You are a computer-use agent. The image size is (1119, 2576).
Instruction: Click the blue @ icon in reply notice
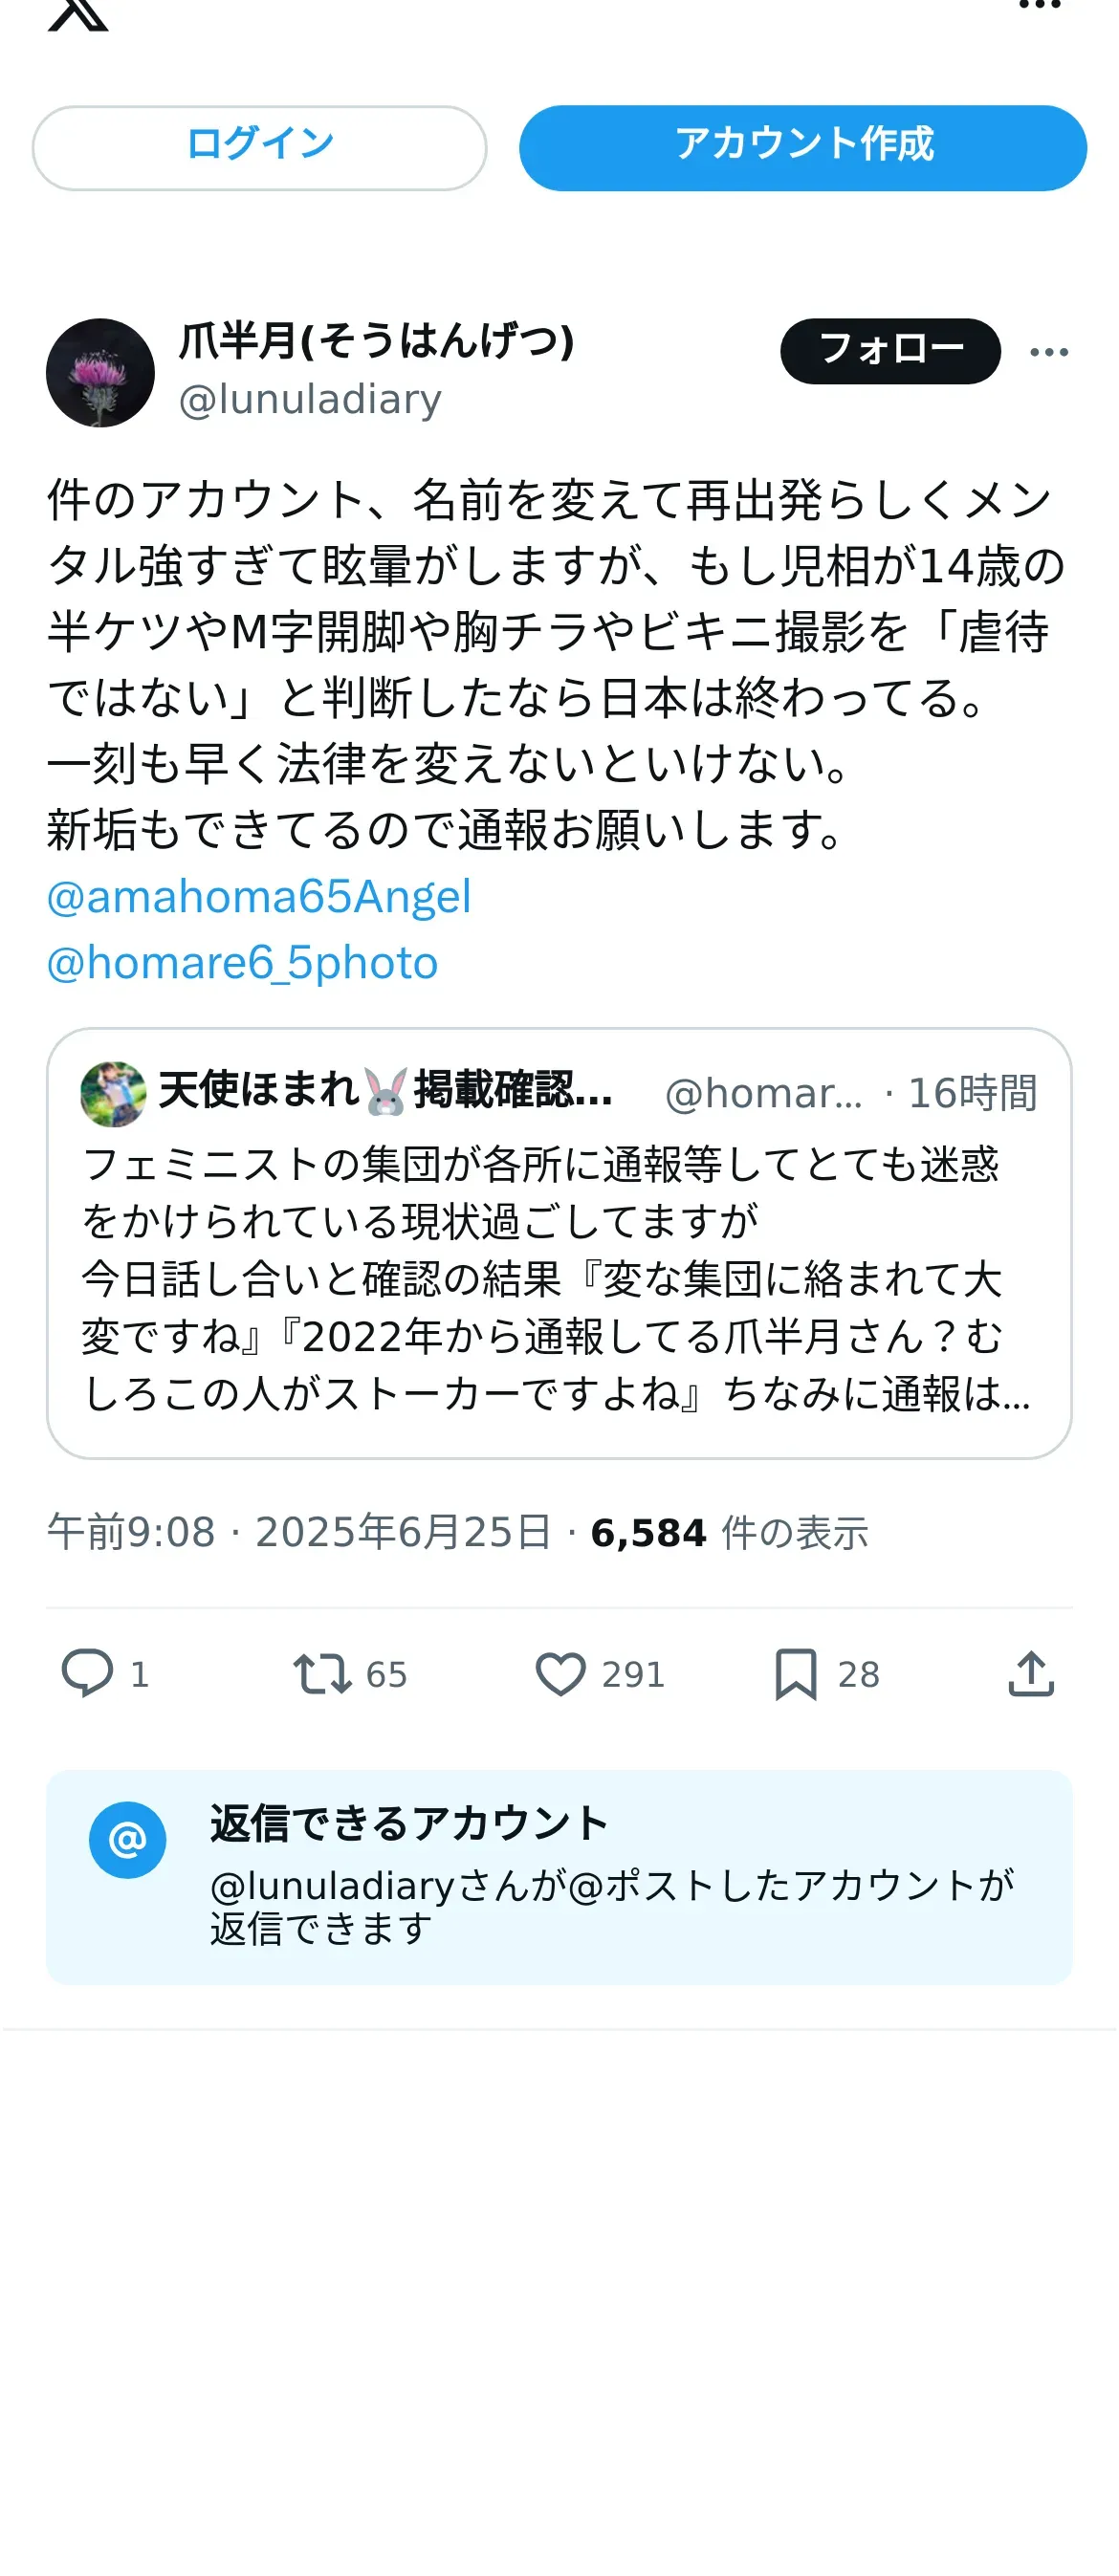(x=128, y=1840)
